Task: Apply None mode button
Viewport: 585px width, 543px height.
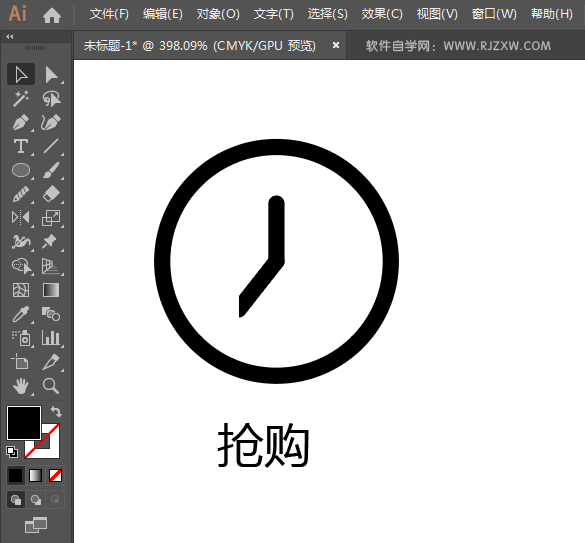Action: [55, 475]
